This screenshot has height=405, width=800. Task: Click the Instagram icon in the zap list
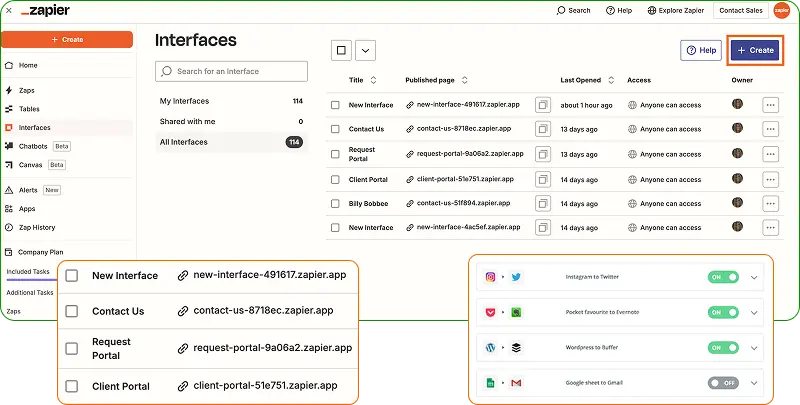tap(490, 277)
